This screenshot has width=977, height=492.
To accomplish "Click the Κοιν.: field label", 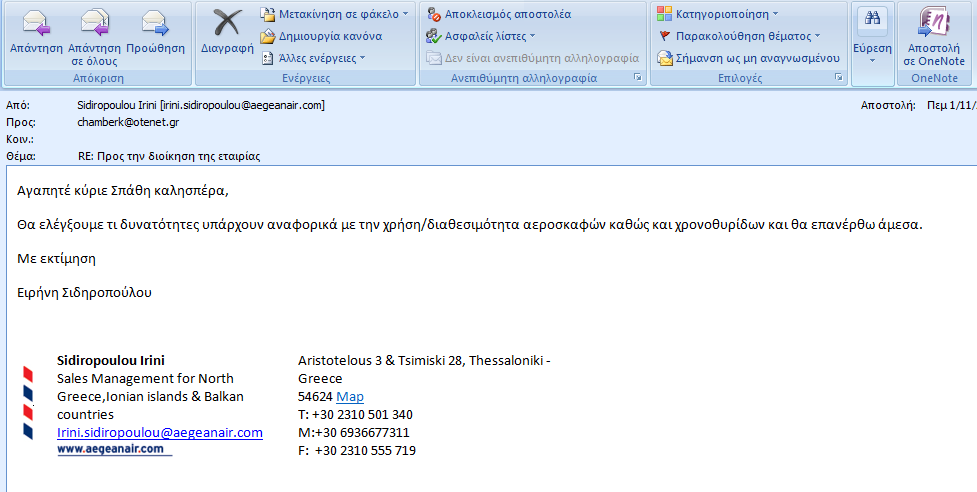I will 20,140.
